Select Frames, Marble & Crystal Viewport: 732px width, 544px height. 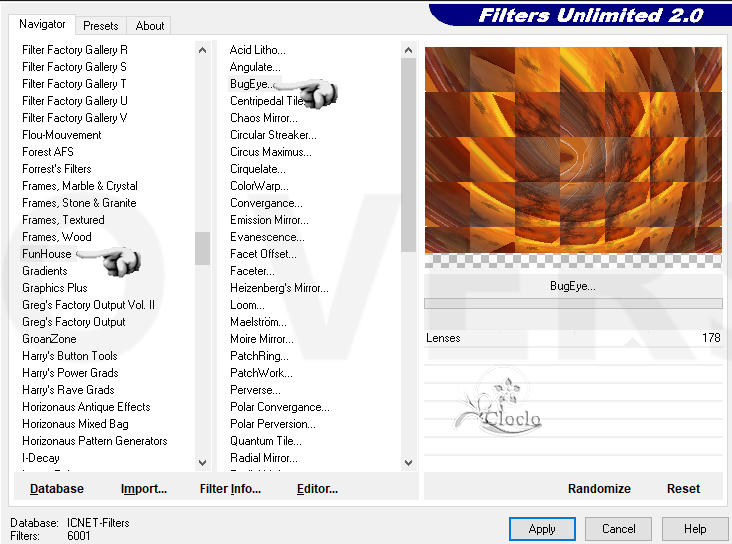(80, 186)
